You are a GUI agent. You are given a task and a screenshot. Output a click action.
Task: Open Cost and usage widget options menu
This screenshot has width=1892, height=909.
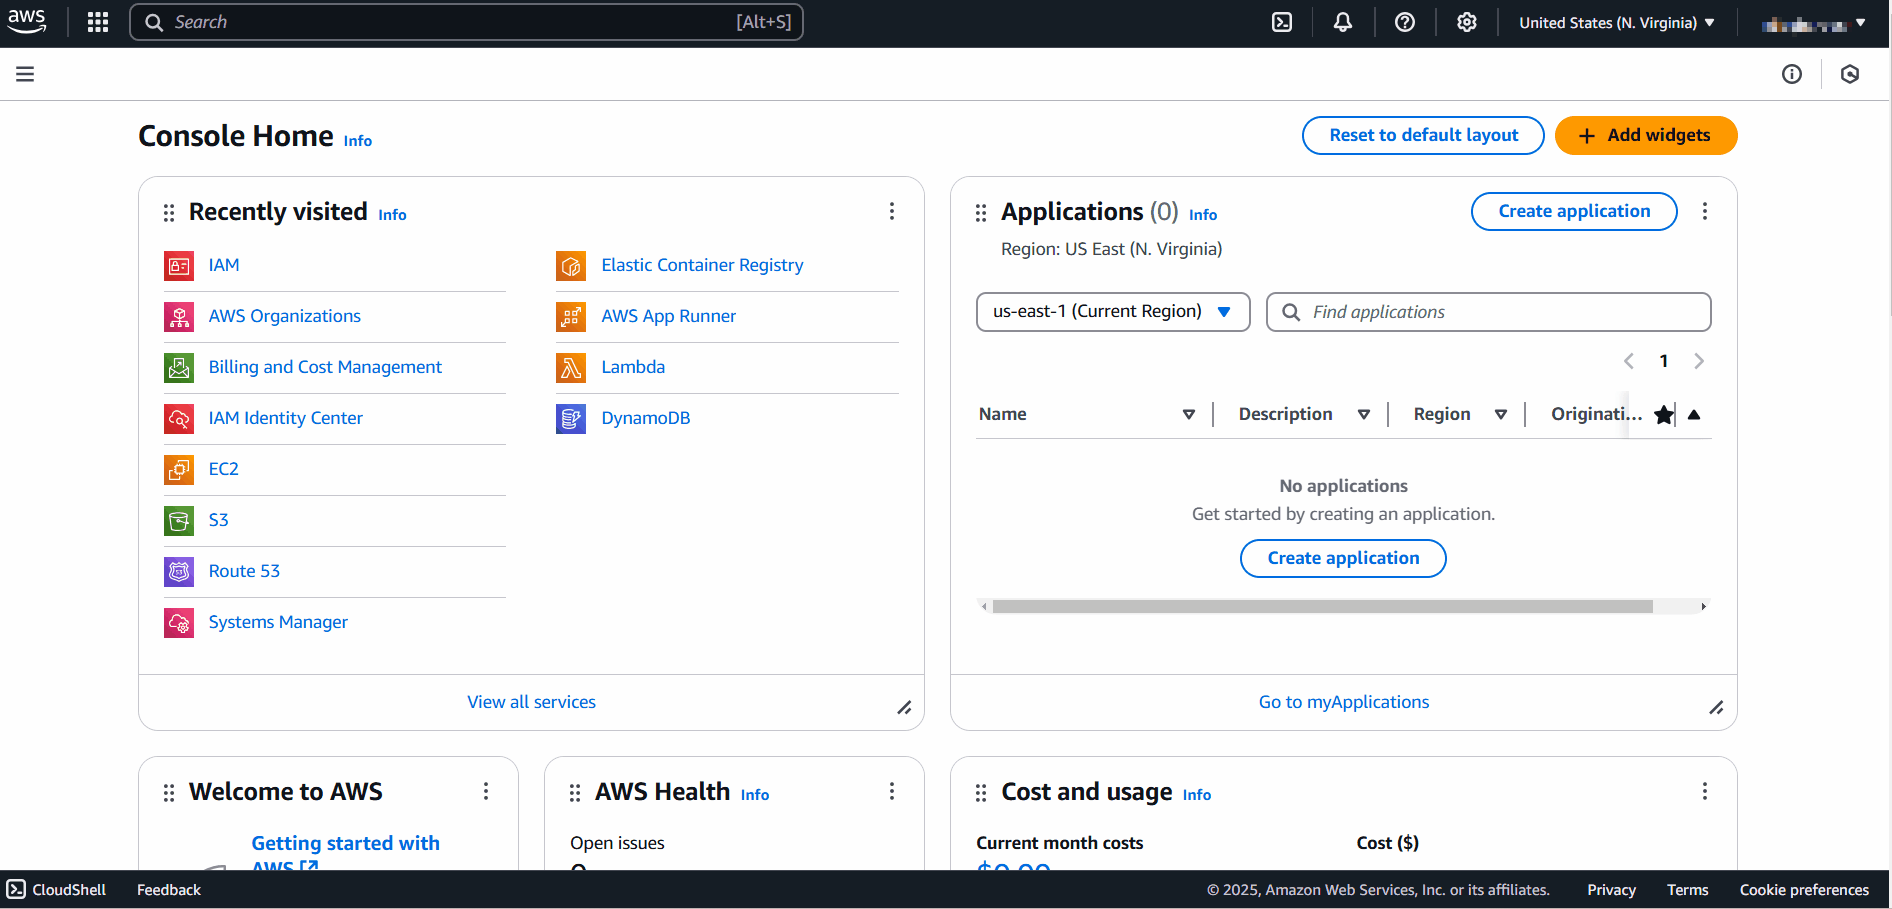pos(1705,791)
